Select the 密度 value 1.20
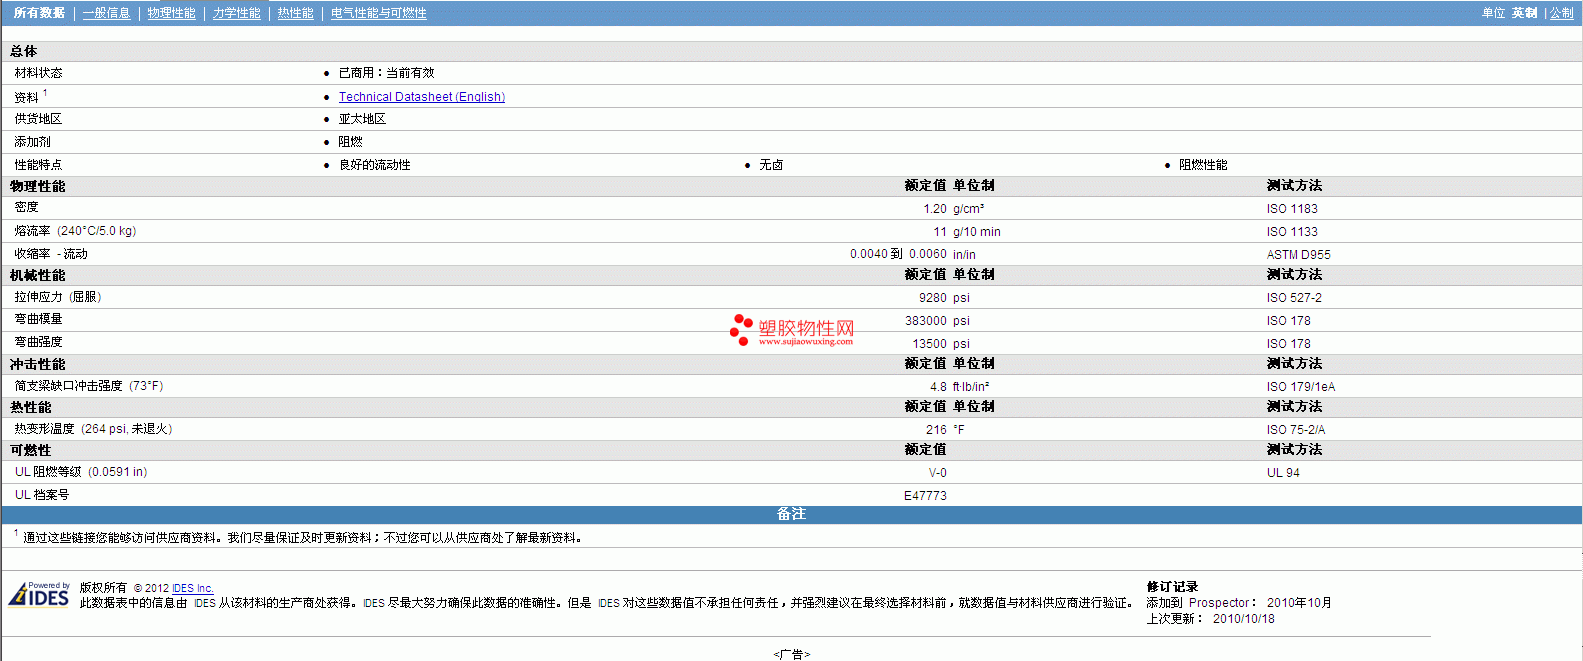 [x=934, y=209]
